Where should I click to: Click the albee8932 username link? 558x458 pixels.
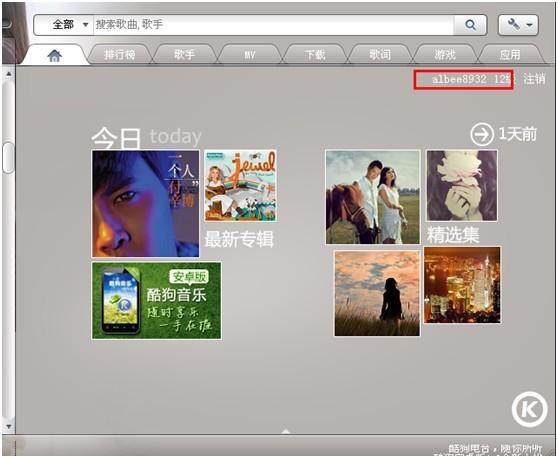coord(459,79)
